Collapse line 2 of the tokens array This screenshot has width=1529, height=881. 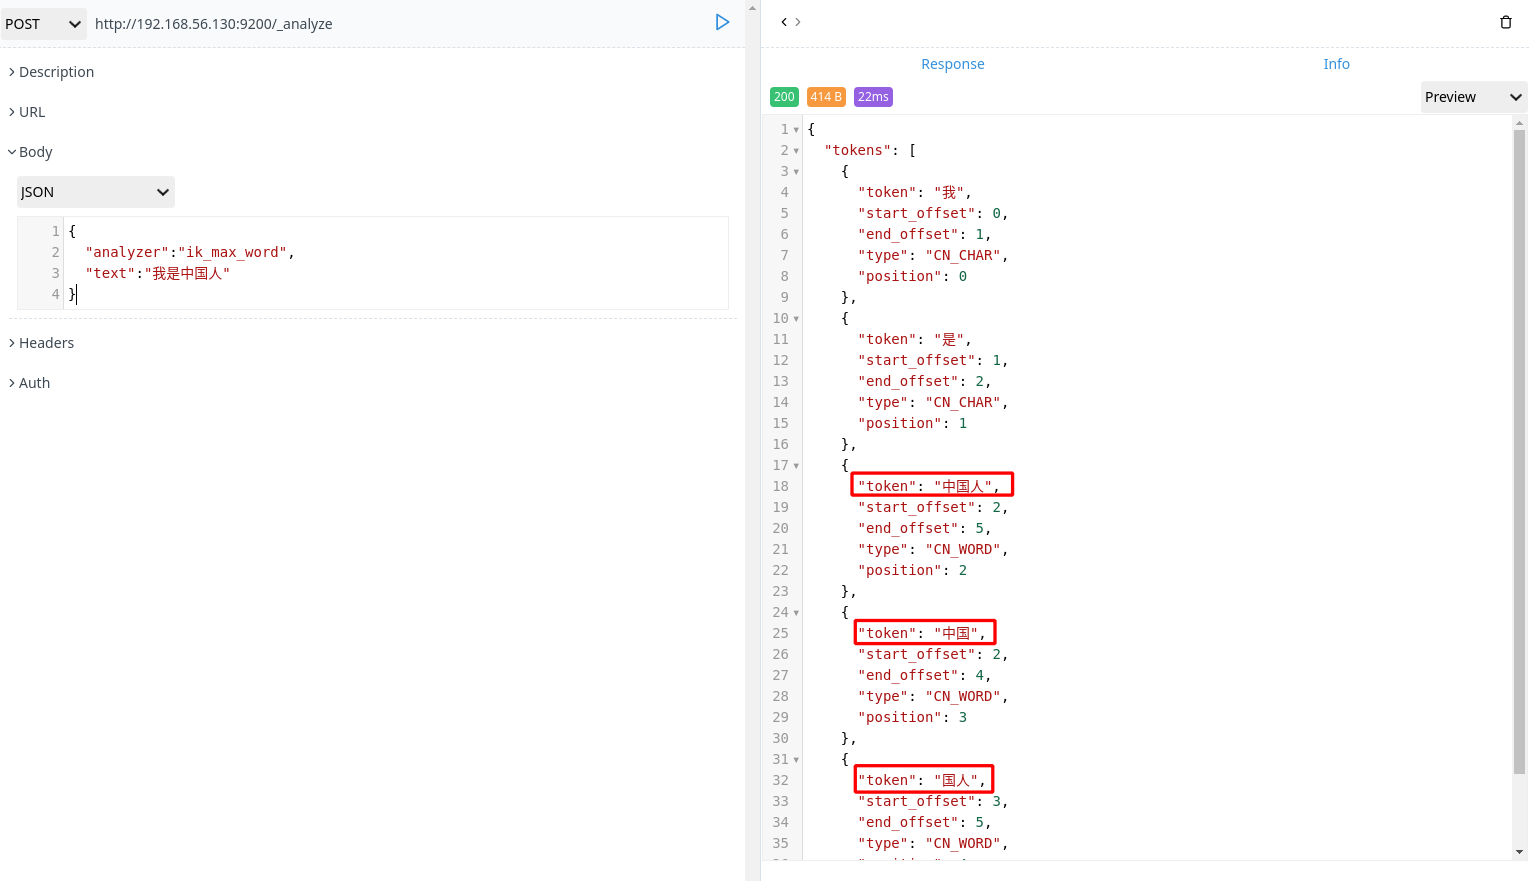click(796, 149)
